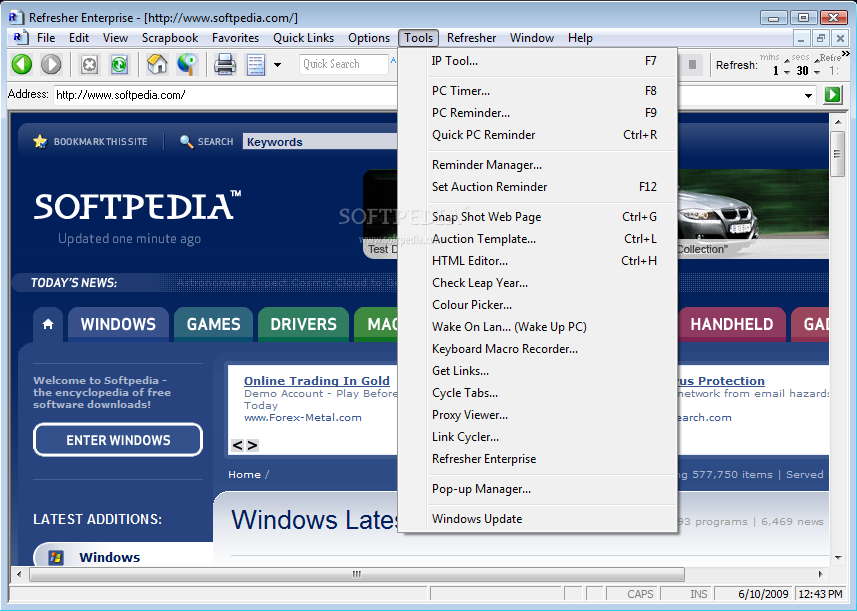Open Reminder Manager... from menu
The image size is (857, 611).
538,164
